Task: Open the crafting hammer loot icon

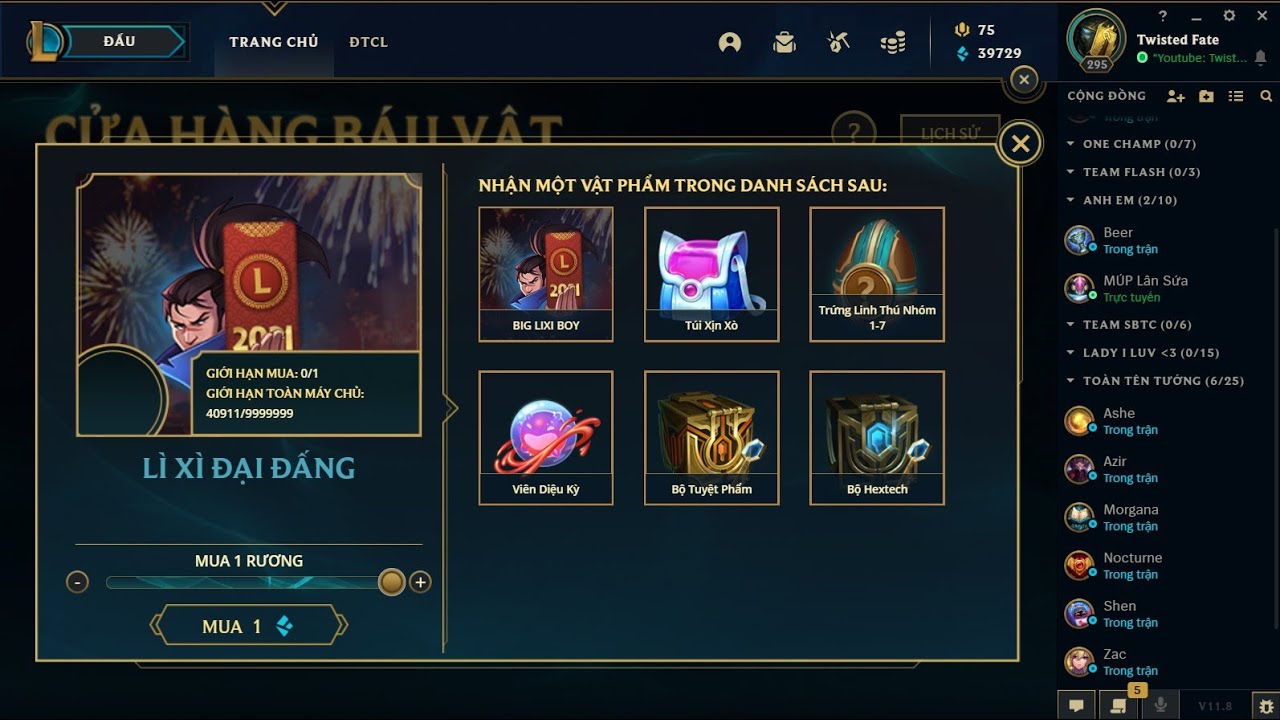Action: 838,42
